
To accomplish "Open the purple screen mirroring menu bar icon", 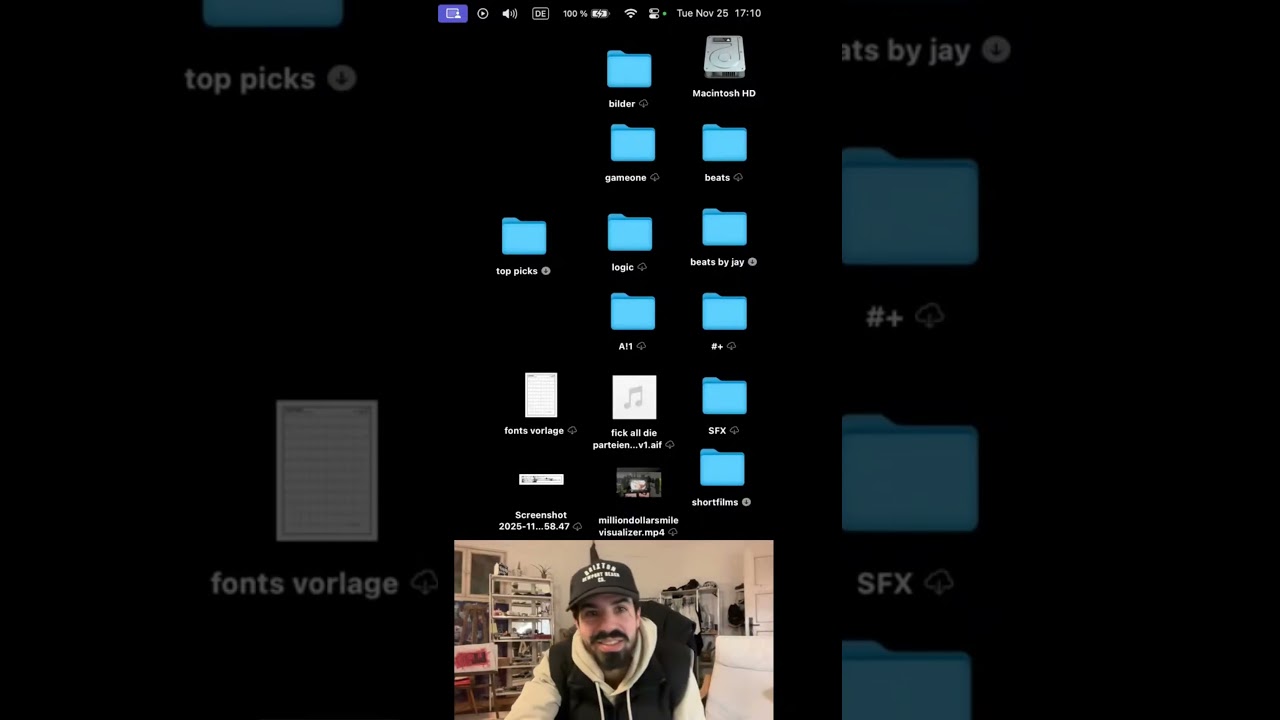I will click(x=453, y=14).
